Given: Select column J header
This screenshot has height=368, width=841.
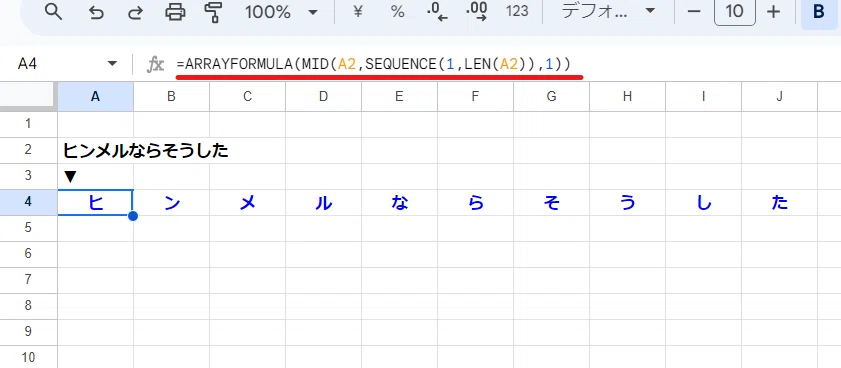Looking at the screenshot, I should pyautogui.click(x=780, y=96).
